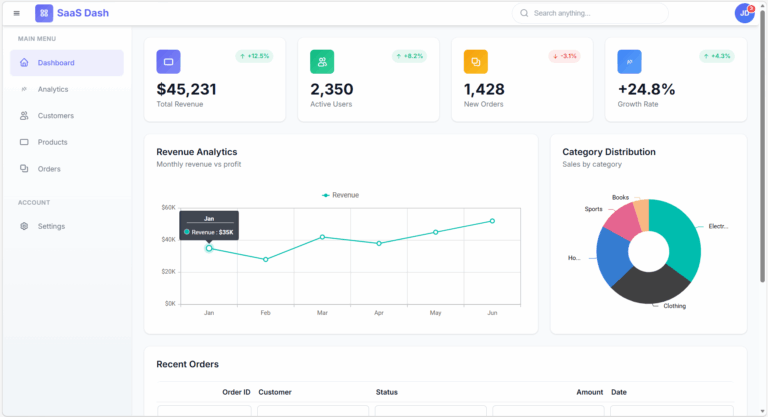Sort by Customer column header
The width and height of the screenshot is (768, 417).
(x=275, y=392)
